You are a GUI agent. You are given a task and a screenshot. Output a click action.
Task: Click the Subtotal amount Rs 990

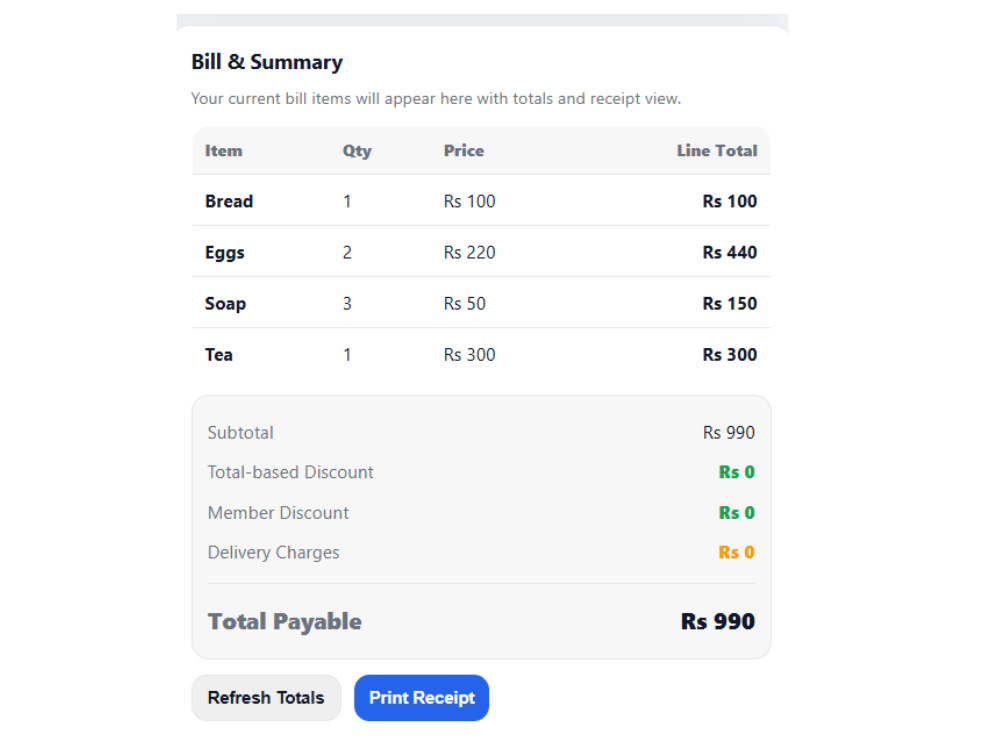729,432
